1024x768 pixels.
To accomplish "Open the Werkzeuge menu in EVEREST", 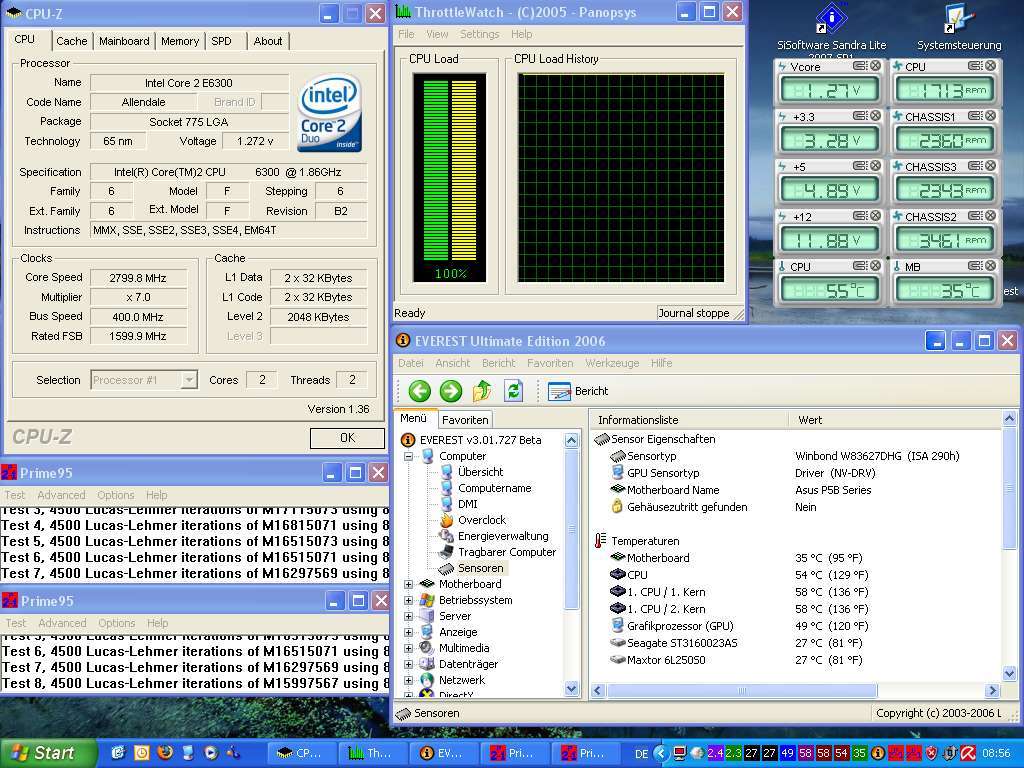I will pos(612,363).
